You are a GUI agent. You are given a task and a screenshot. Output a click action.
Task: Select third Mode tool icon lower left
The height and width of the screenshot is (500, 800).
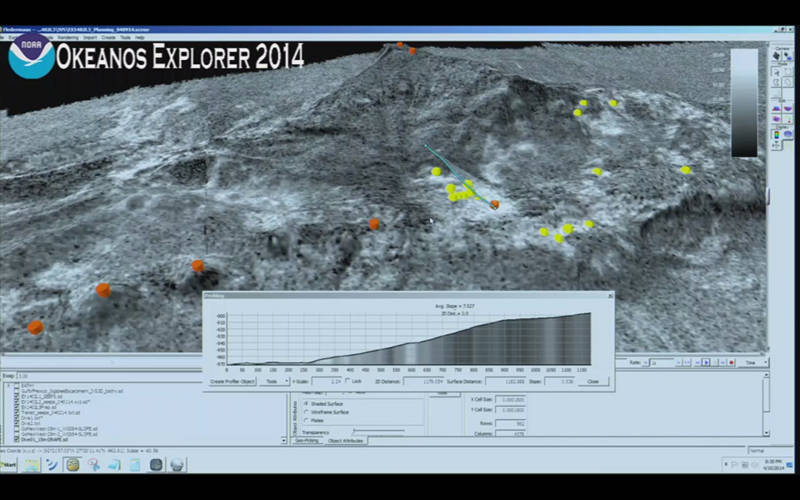(777, 82)
